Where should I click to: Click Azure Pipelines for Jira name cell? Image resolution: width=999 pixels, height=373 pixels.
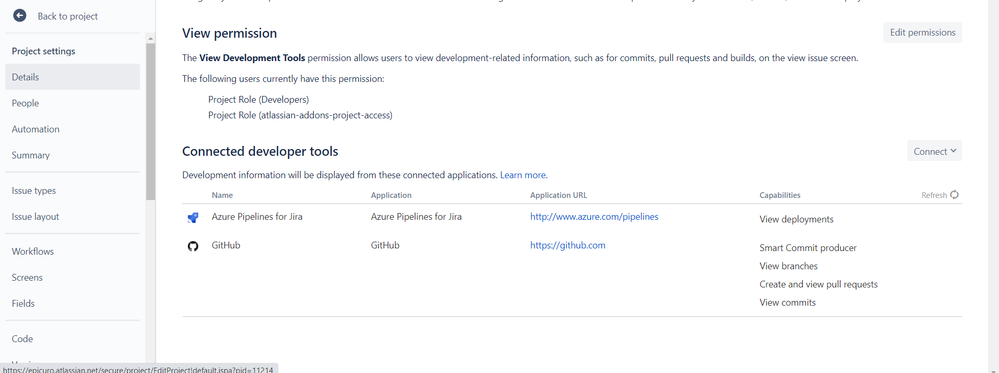tap(257, 217)
